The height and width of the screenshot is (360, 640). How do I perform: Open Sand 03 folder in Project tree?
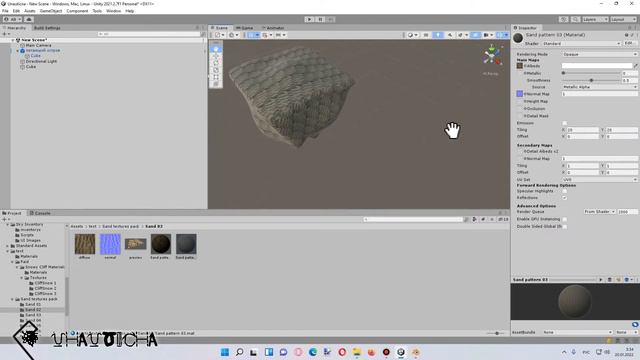click(33, 315)
